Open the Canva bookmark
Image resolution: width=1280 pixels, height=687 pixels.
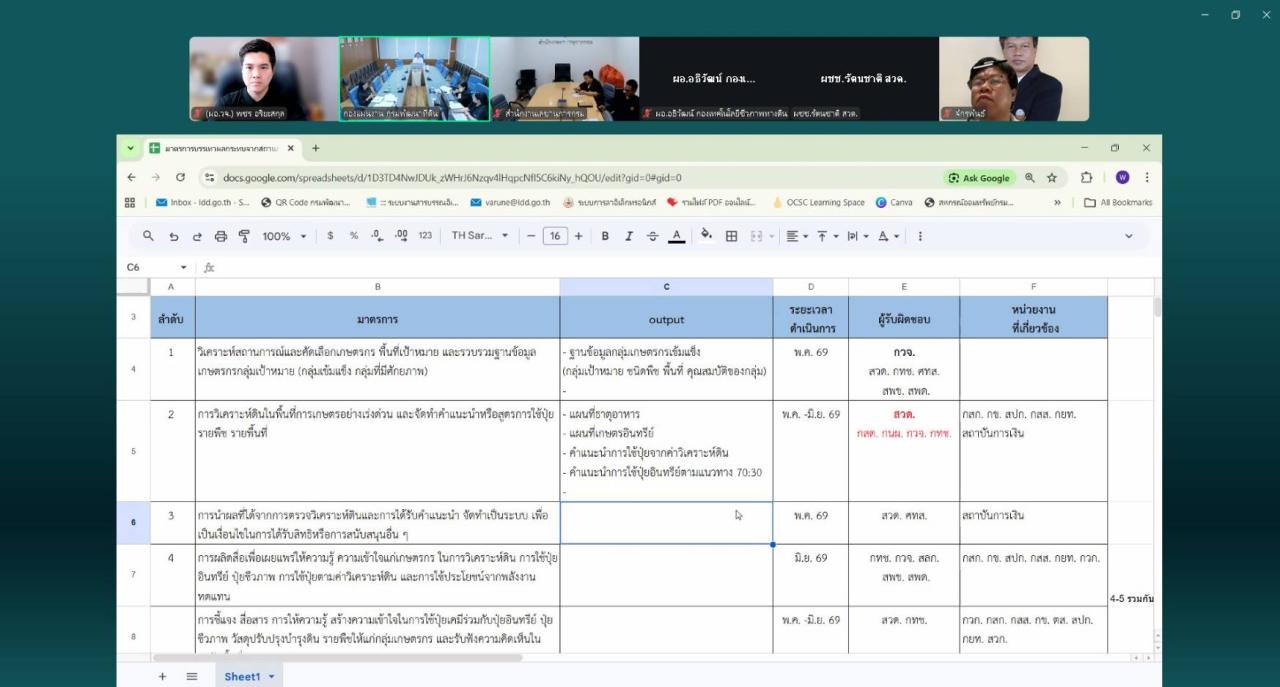[x=894, y=202]
